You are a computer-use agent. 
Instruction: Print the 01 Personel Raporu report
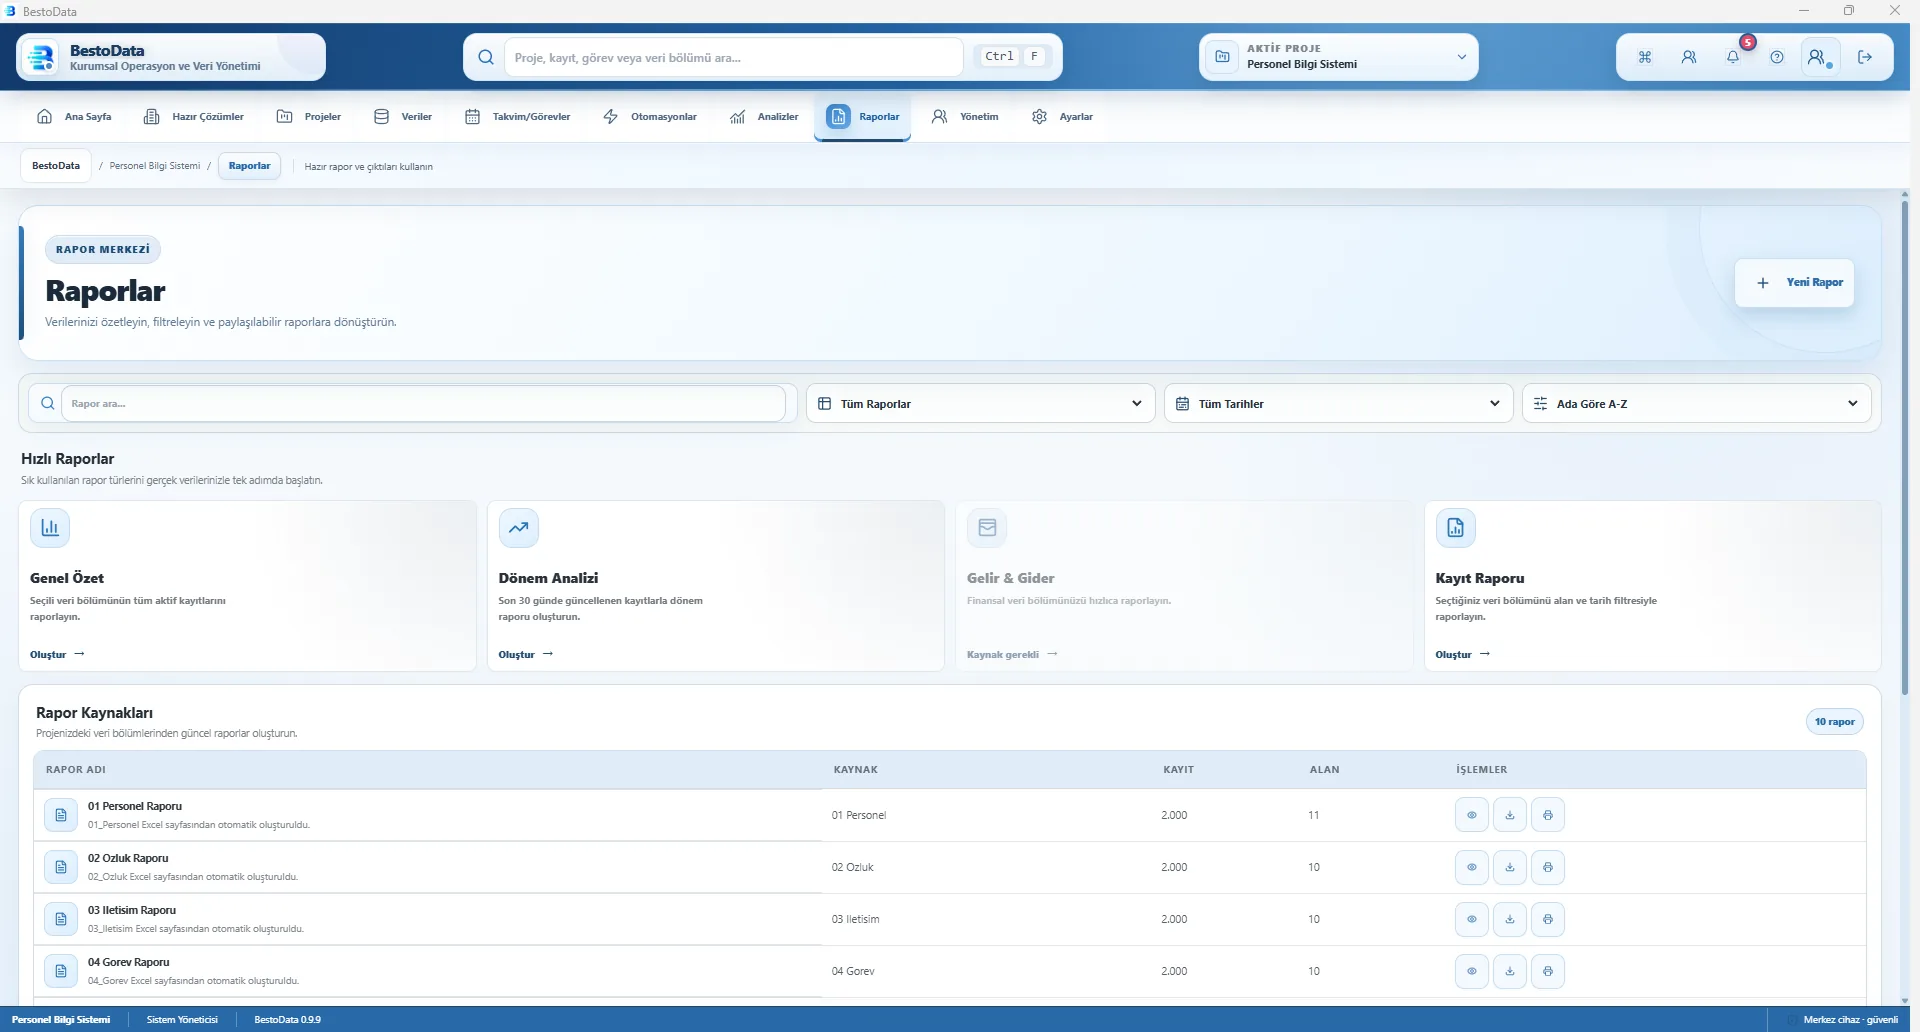coord(1548,815)
